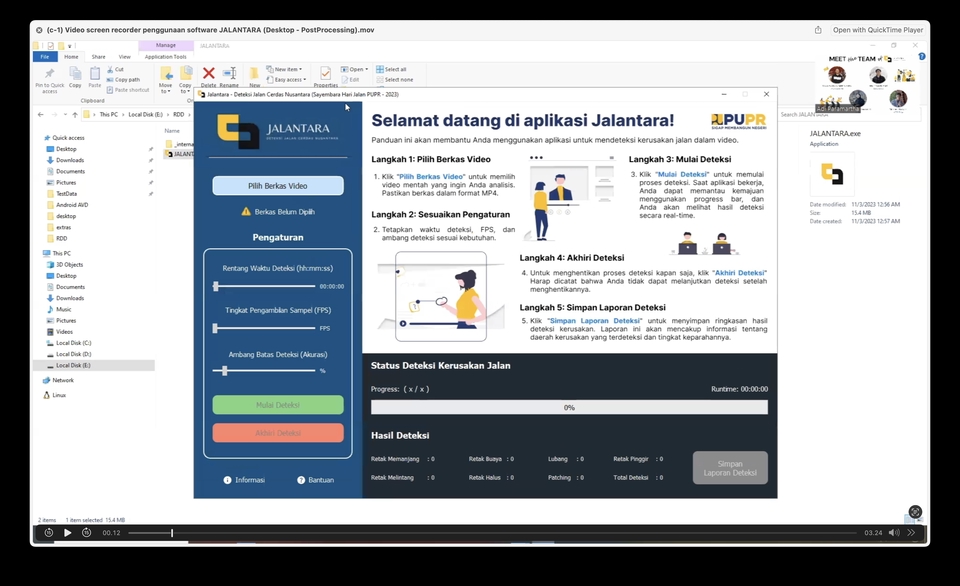Viewport: 960px width, 586px height.
Task: Click Local Disk (E:) in address bar
Action: pos(146,115)
